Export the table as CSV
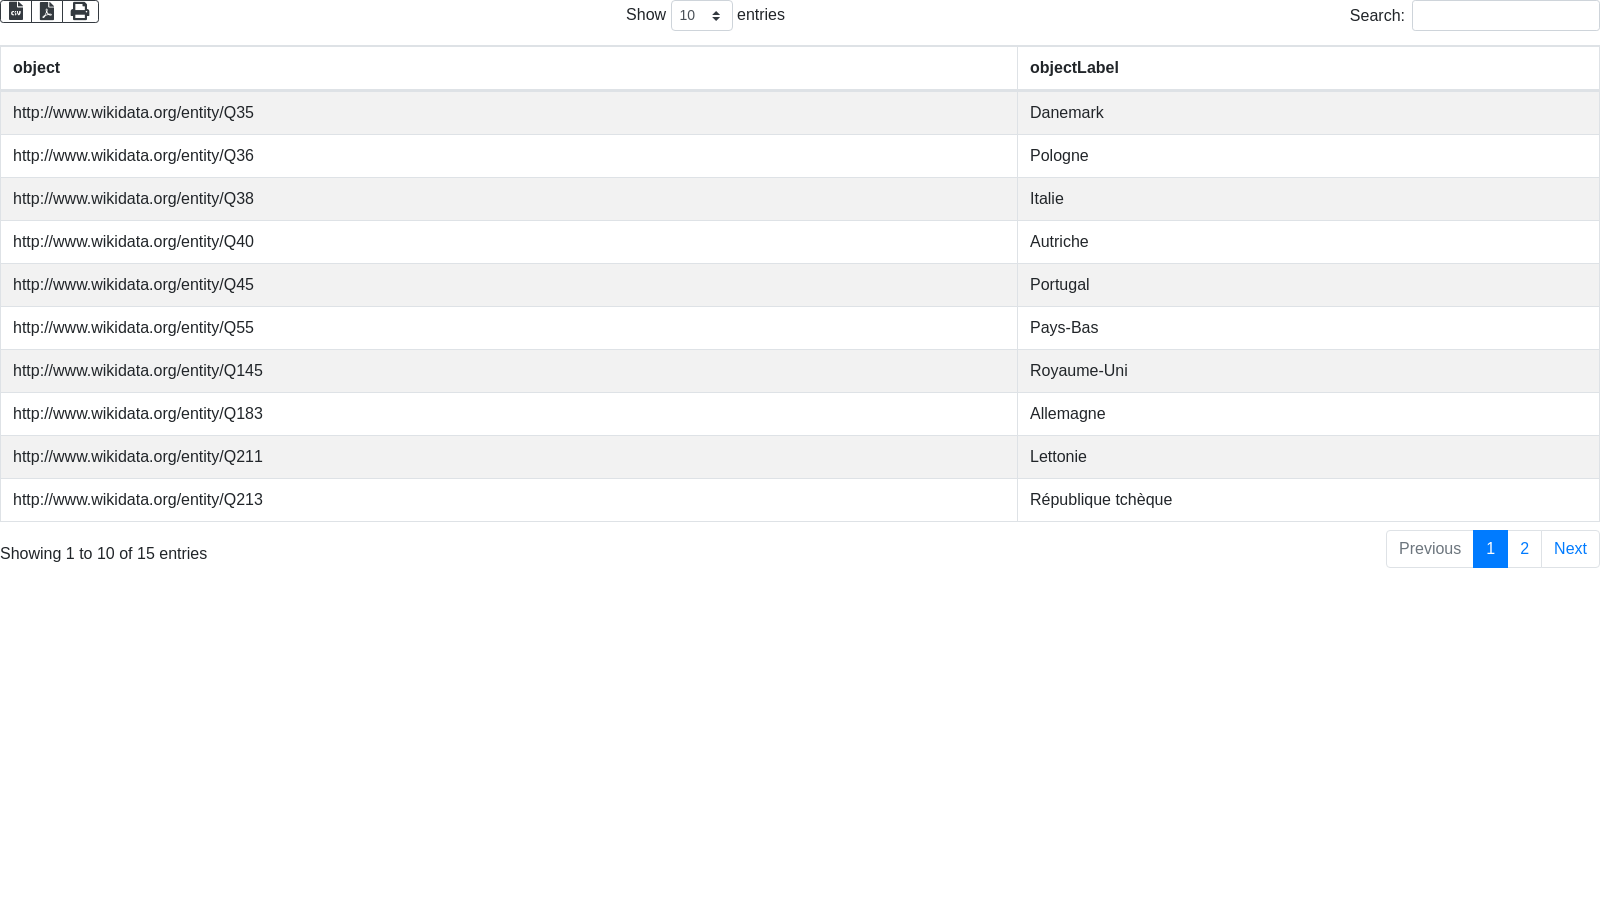1600x900 pixels. click(x=16, y=11)
